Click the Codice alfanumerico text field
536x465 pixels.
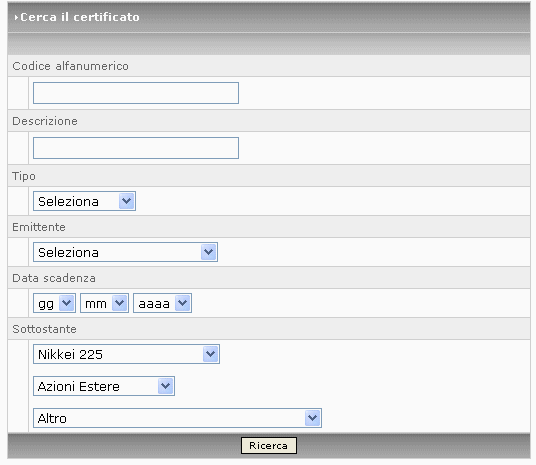click(x=136, y=93)
